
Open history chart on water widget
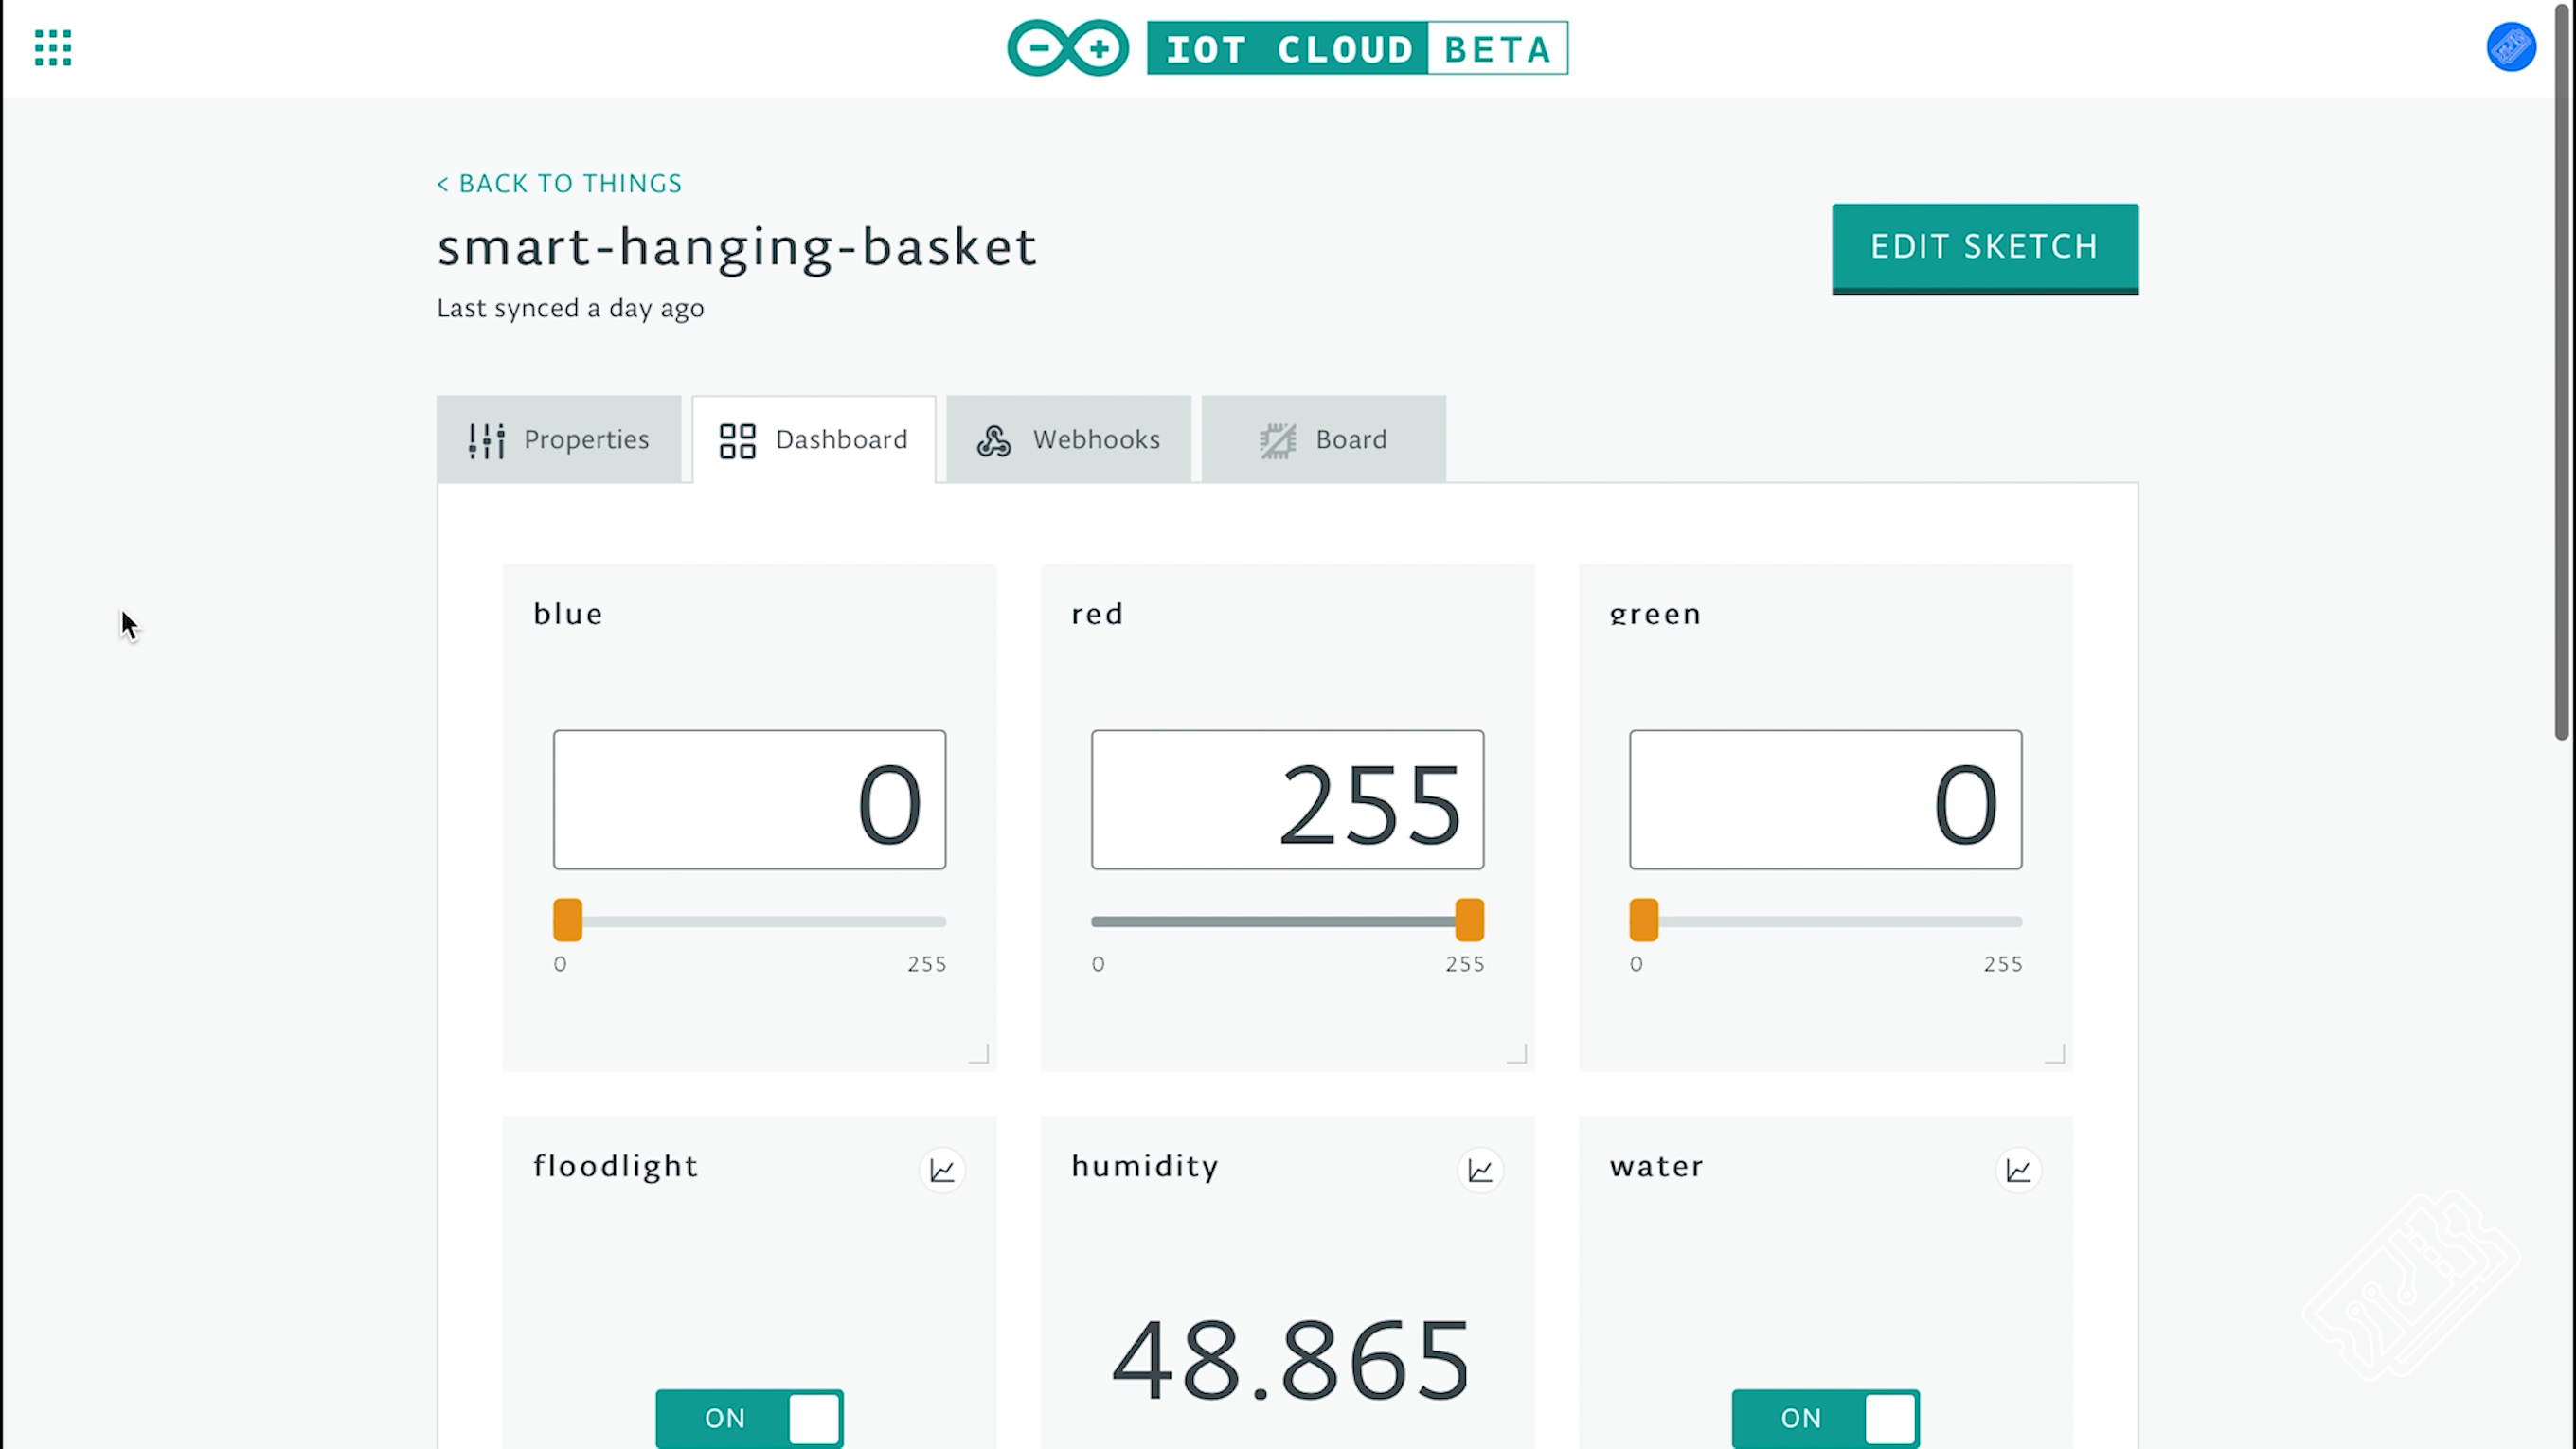click(x=2017, y=1170)
